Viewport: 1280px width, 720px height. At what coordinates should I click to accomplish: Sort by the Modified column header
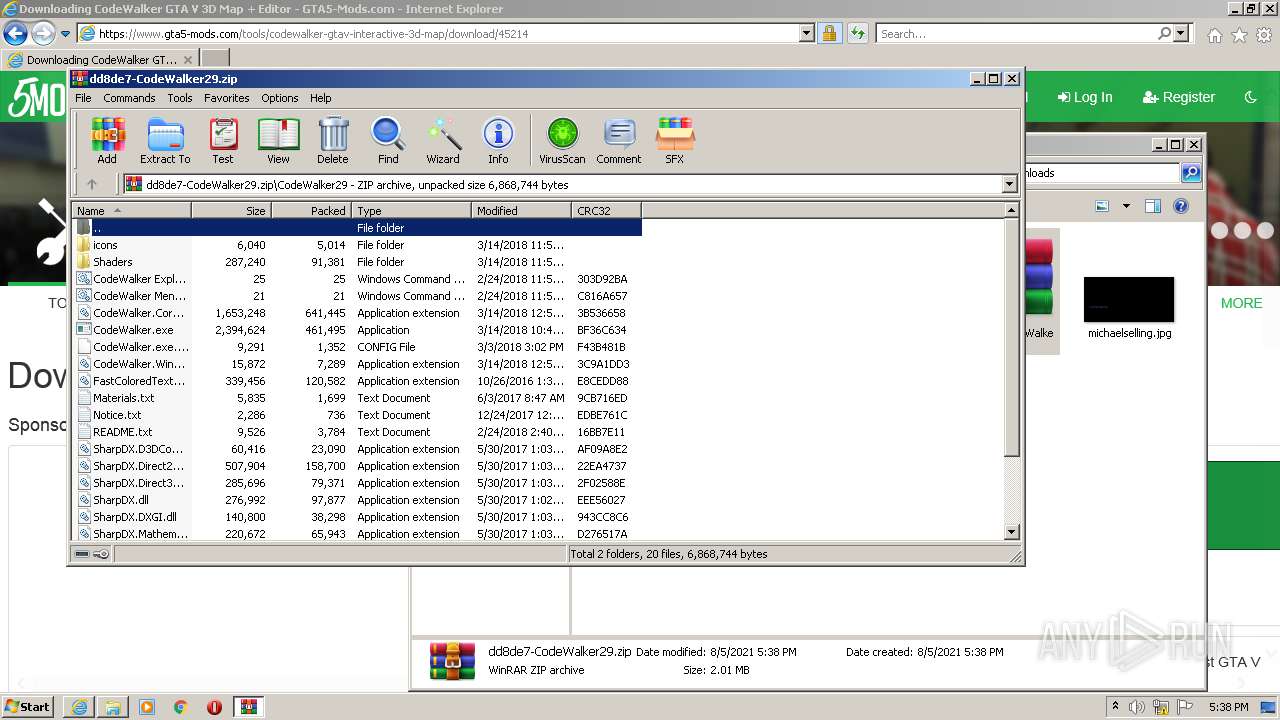coord(521,210)
